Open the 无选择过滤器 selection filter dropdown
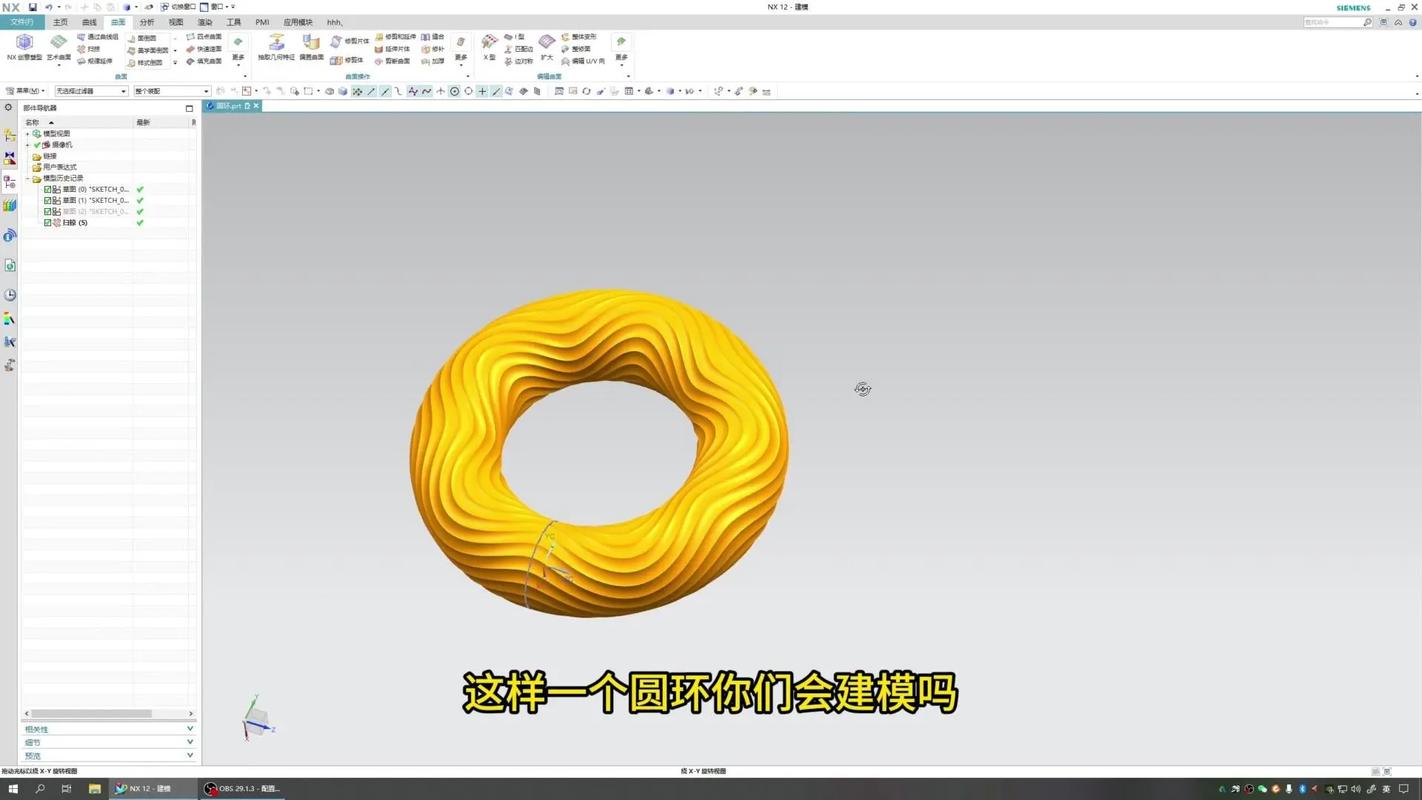1422x800 pixels. [90, 91]
